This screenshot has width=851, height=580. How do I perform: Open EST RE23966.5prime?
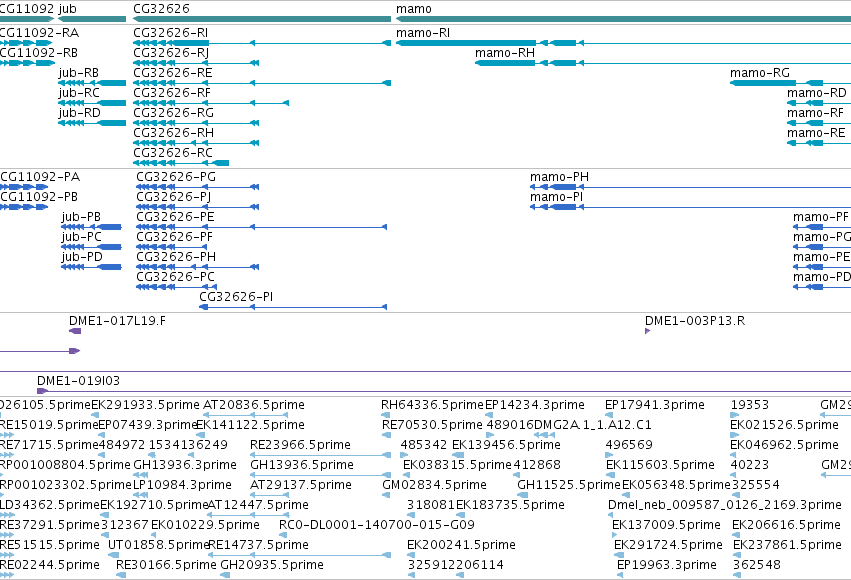pos(300,445)
